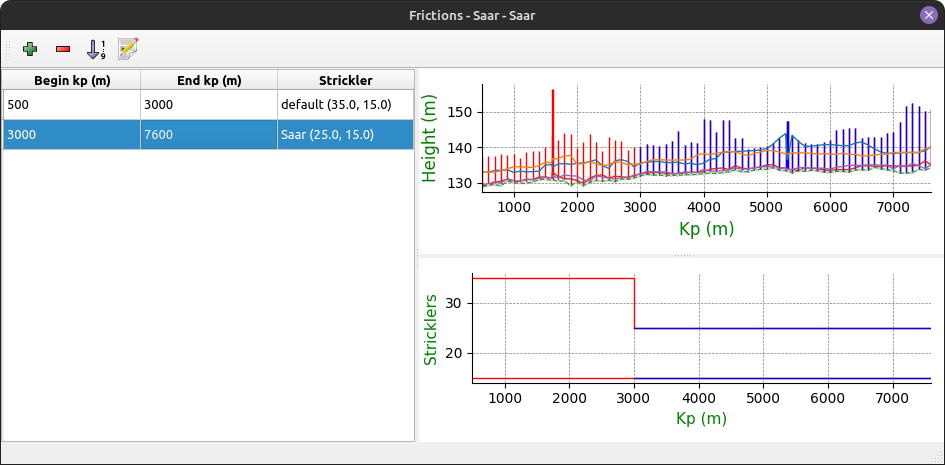Image resolution: width=945 pixels, height=465 pixels.
Task: Click the Strickler column header
Action: [345, 80]
